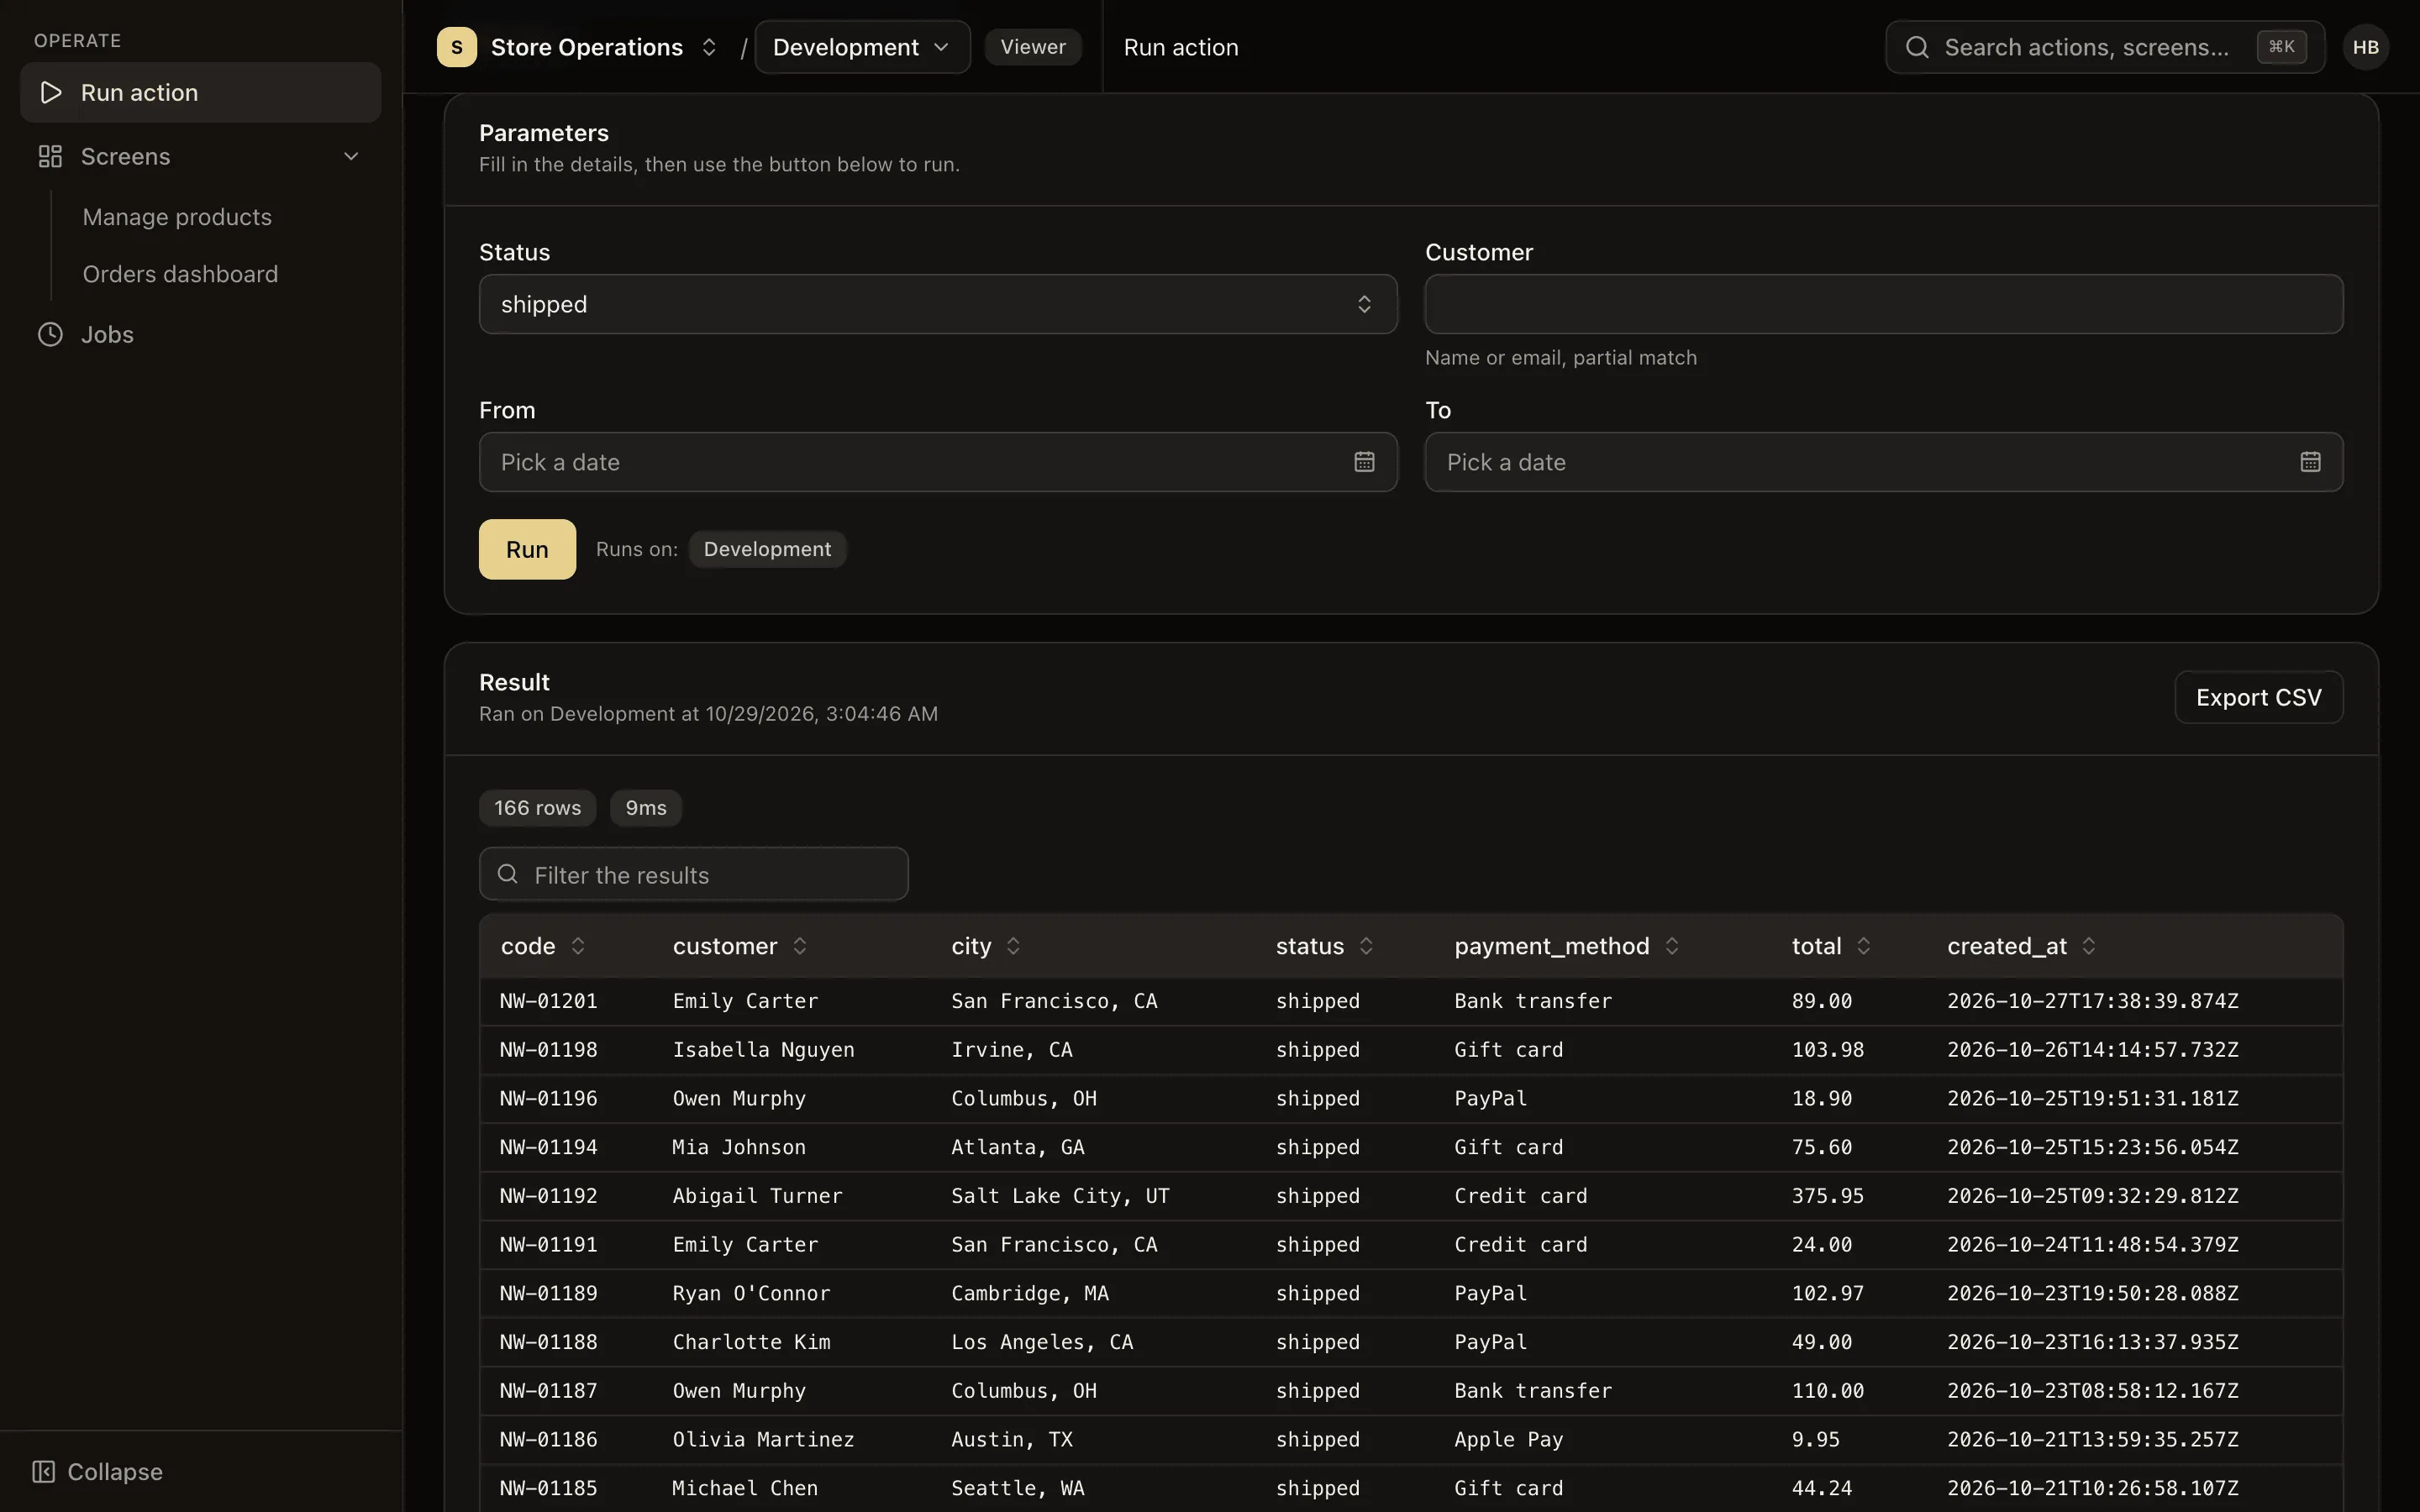
Task: Click the Run action play icon in sidebar
Action: (x=50, y=92)
